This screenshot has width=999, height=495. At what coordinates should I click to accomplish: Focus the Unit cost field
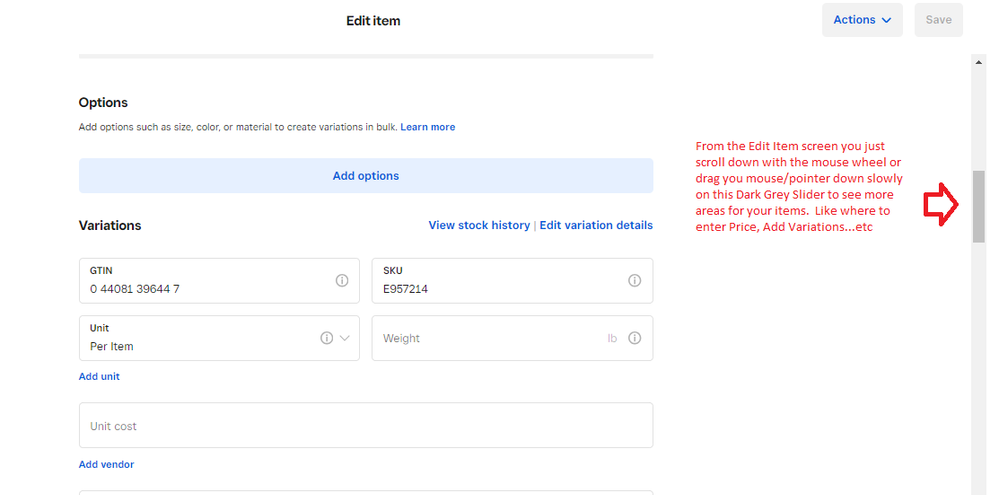[366, 426]
